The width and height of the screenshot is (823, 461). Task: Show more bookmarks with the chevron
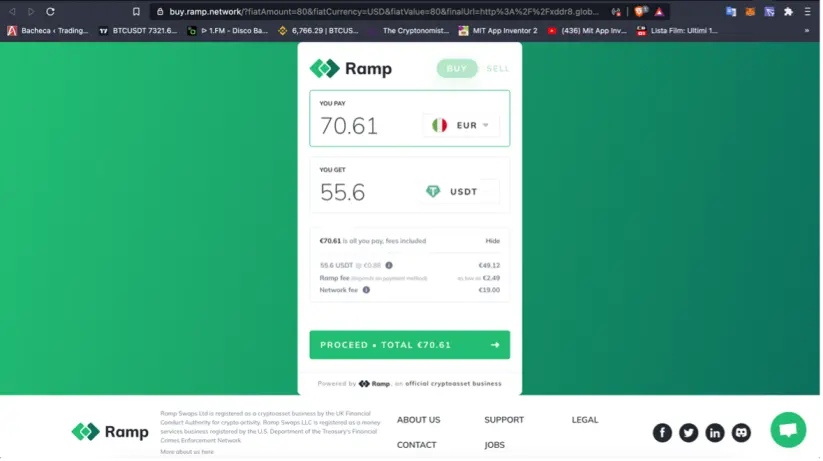tap(807, 31)
